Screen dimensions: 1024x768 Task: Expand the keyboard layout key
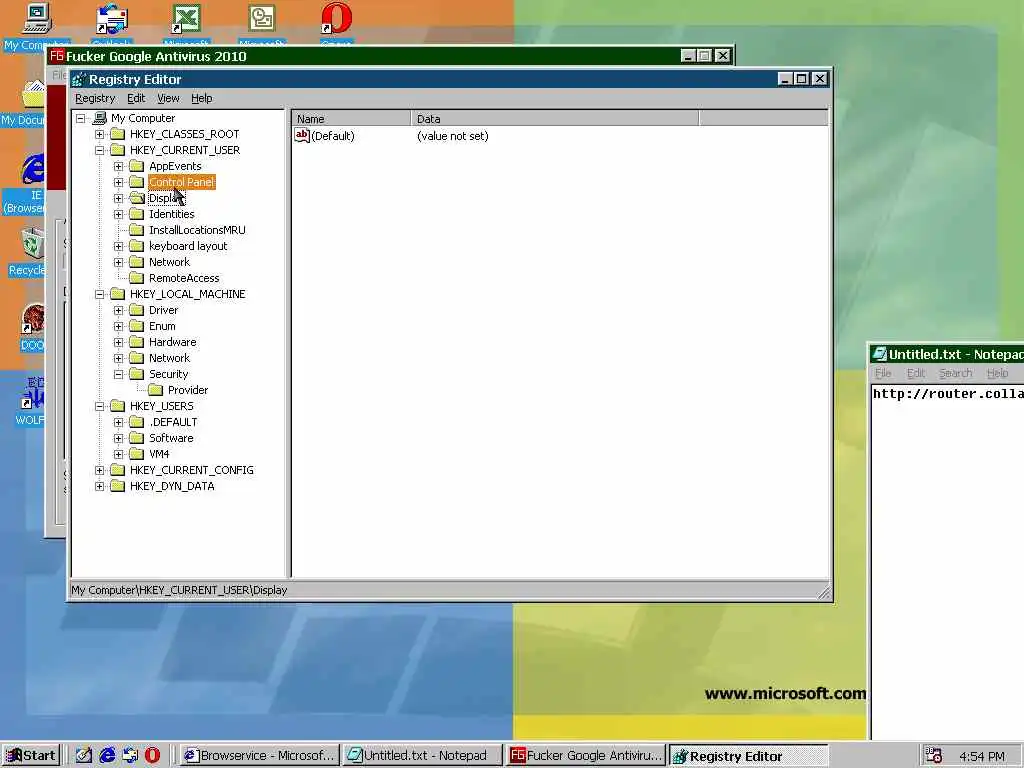pyautogui.click(x=118, y=246)
